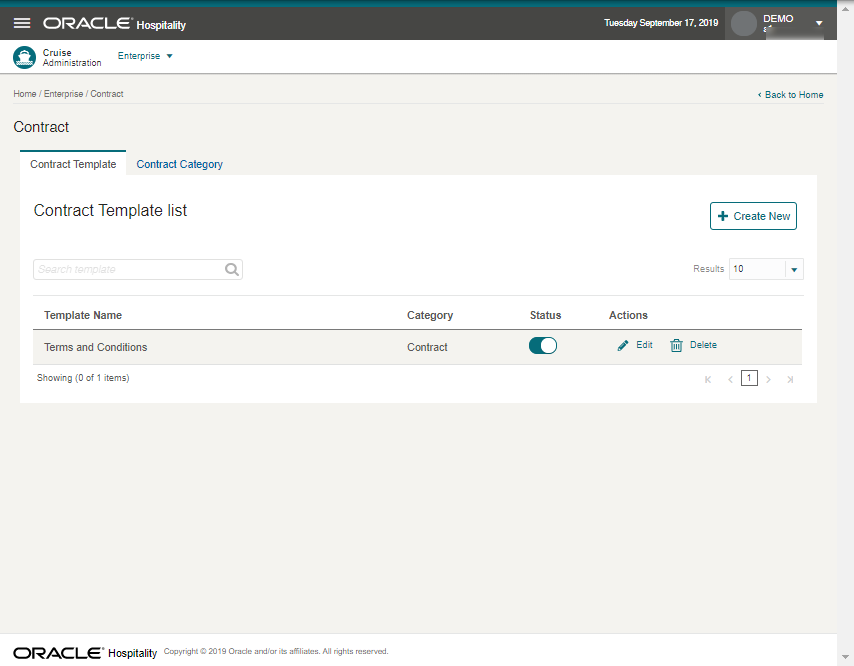Go to first page pagination icon
Screen dimensions: 854x666
click(707, 380)
